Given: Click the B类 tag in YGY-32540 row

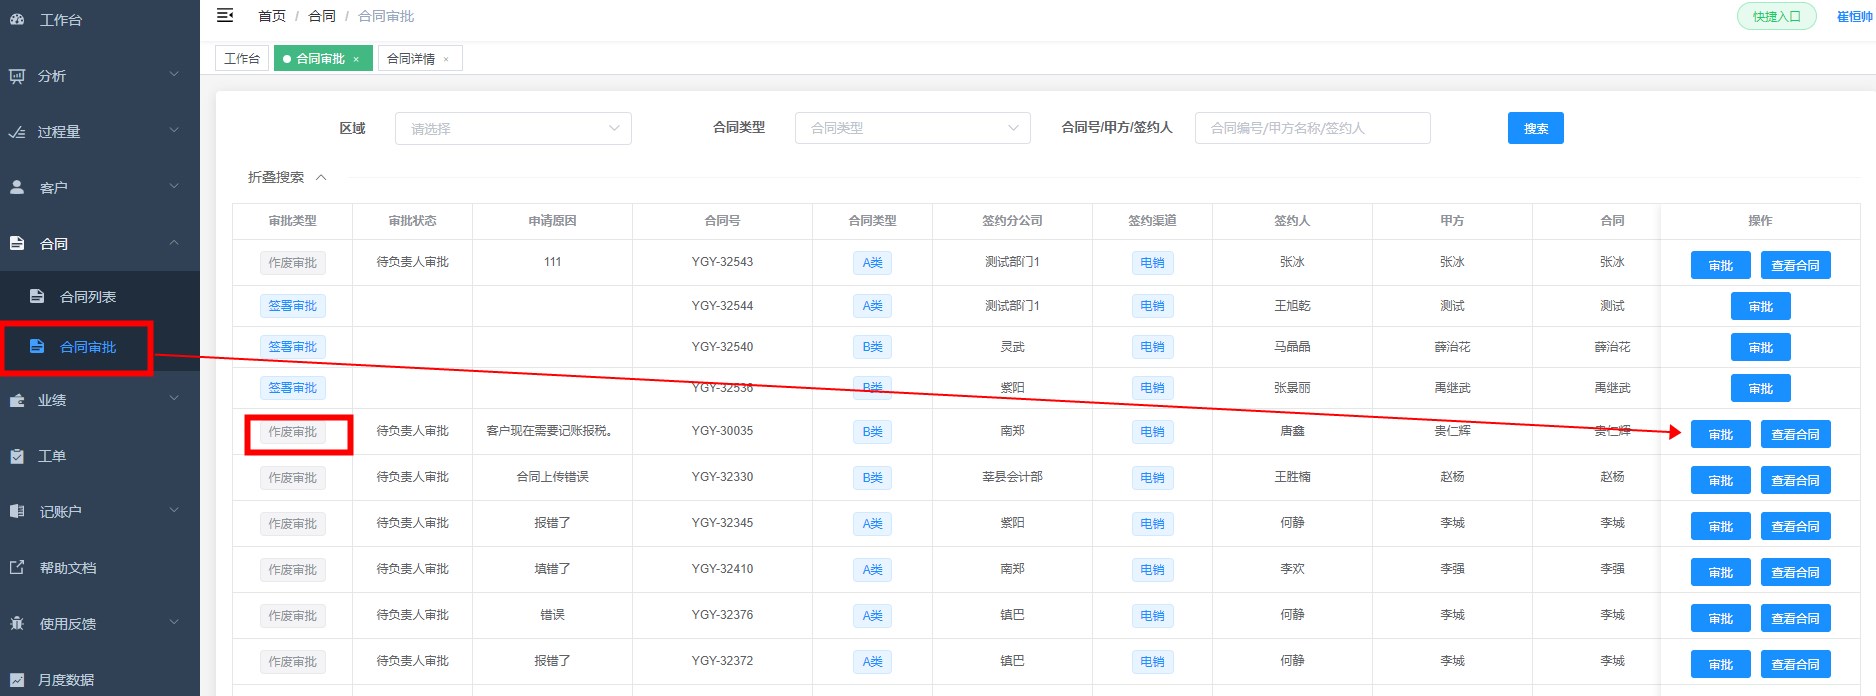Looking at the screenshot, I should tap(872, 347).
